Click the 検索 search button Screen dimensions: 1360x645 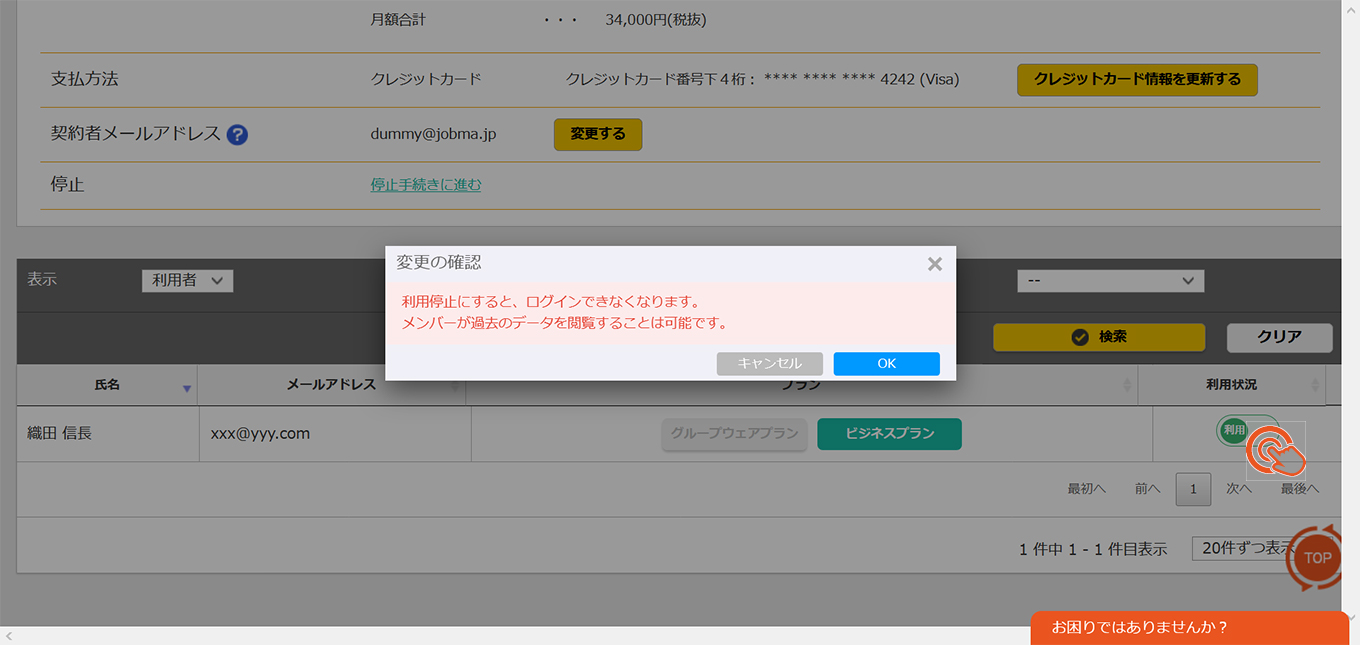[1099, 337]
